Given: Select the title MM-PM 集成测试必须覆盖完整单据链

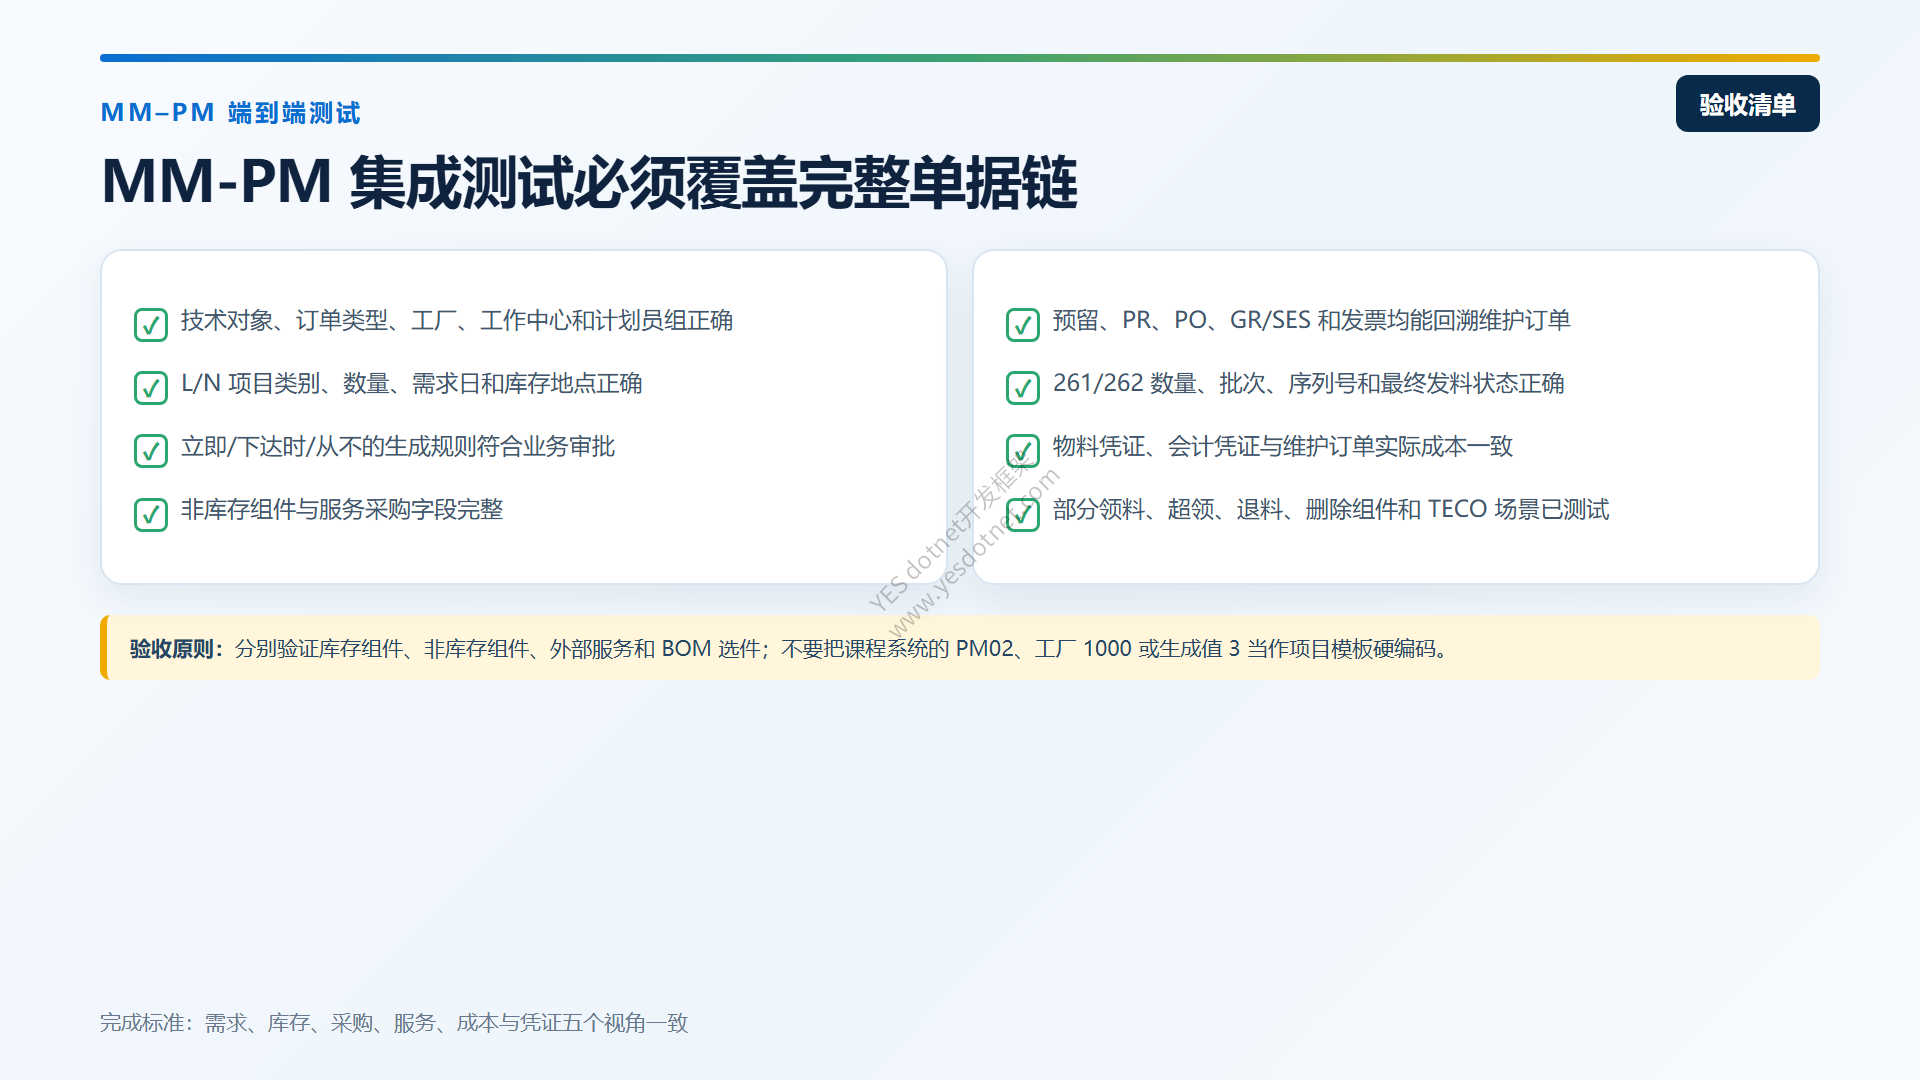Looking at the screenshot, I should pyautogui.click(x=589, y=183).
